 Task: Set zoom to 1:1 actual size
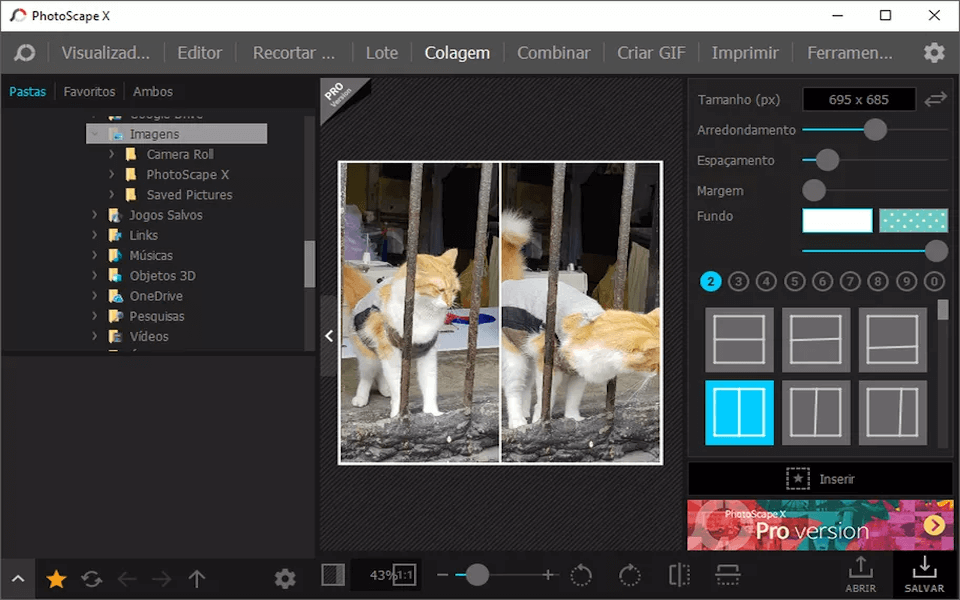point(404,575)
